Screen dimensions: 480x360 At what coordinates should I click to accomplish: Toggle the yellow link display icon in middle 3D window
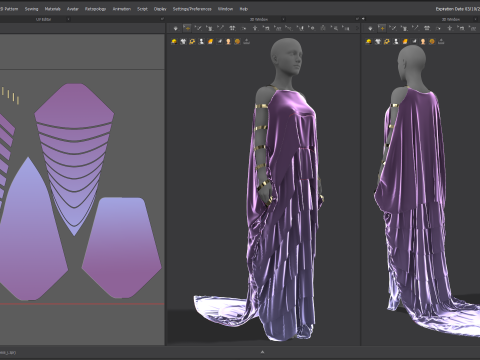click(192, 41)
